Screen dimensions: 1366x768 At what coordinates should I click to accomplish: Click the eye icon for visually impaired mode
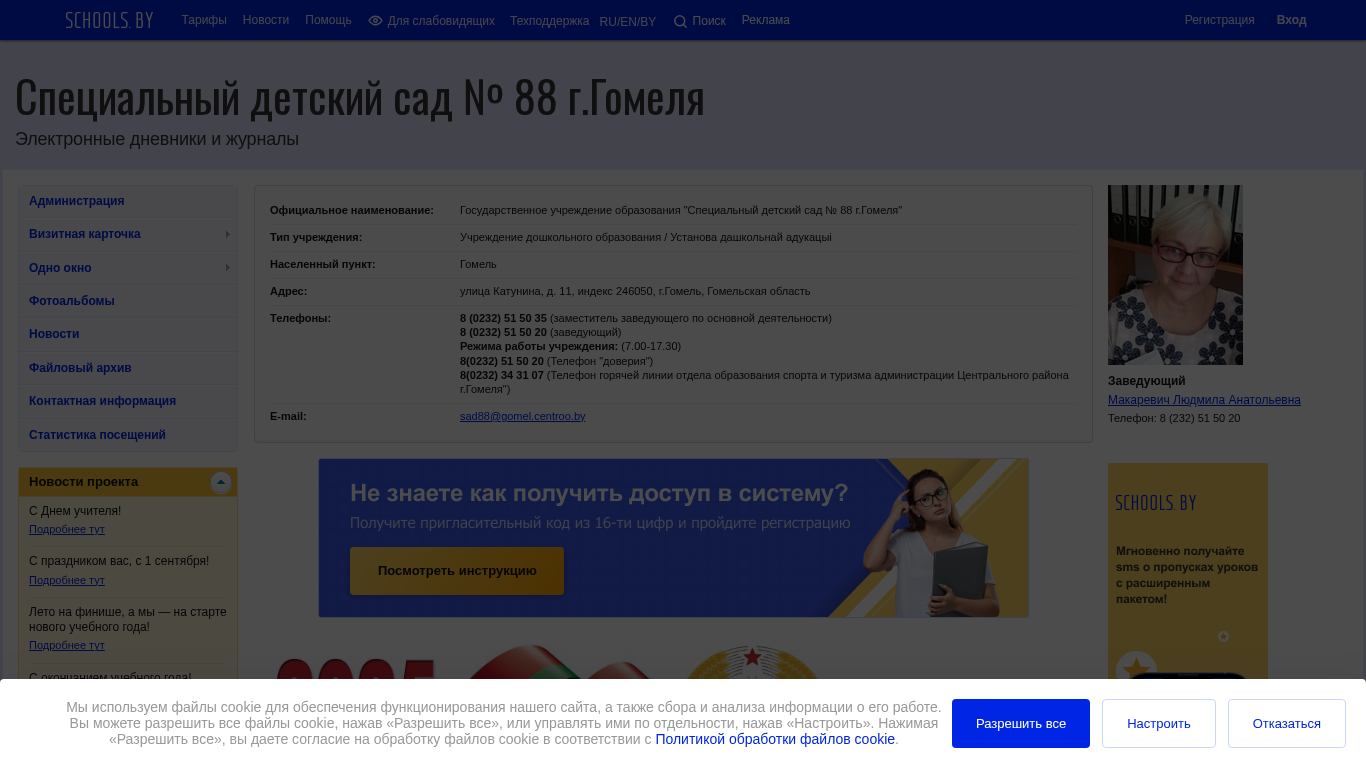tap(375, 21)
